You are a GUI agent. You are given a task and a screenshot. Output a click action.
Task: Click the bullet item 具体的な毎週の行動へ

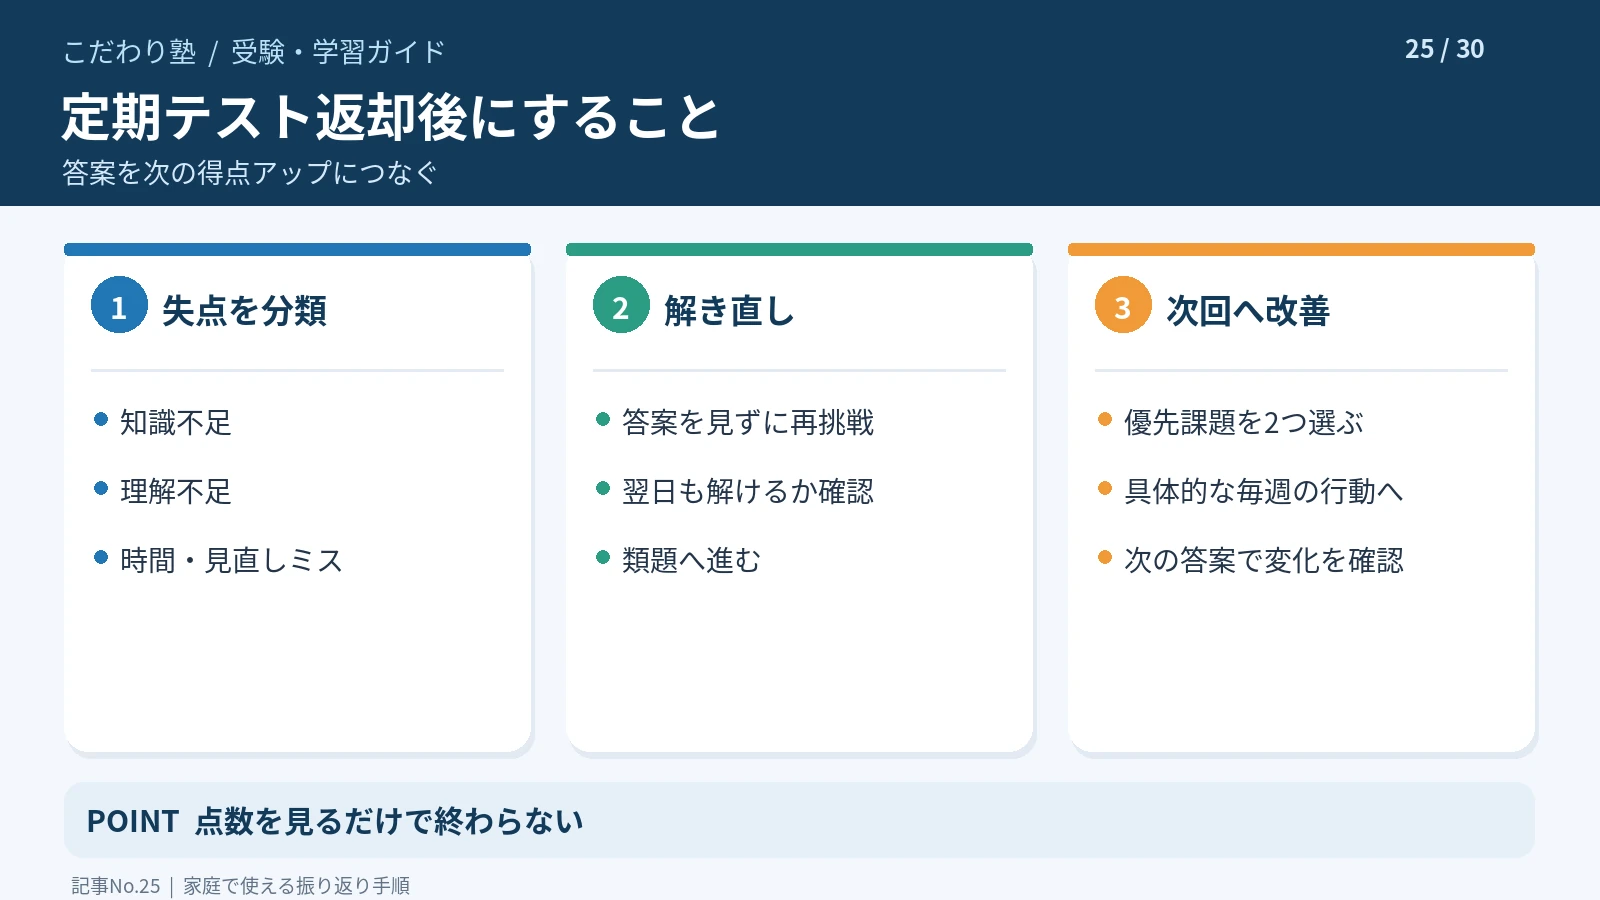(1264, 492)
